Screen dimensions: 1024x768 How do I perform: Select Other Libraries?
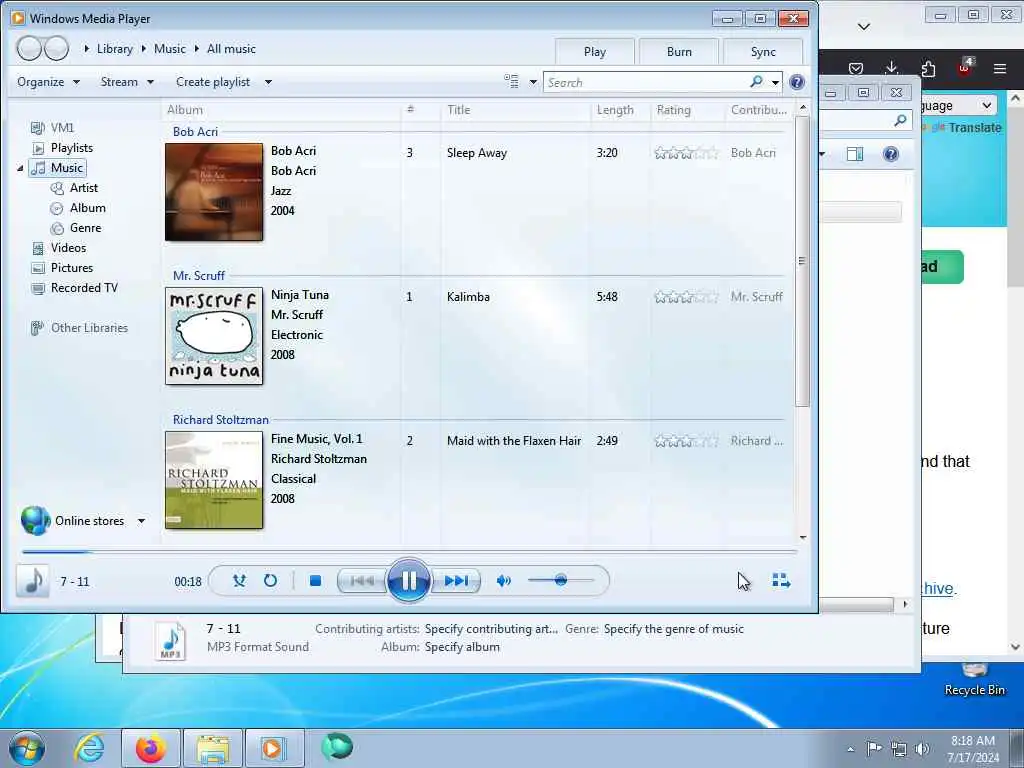[80, 328]
